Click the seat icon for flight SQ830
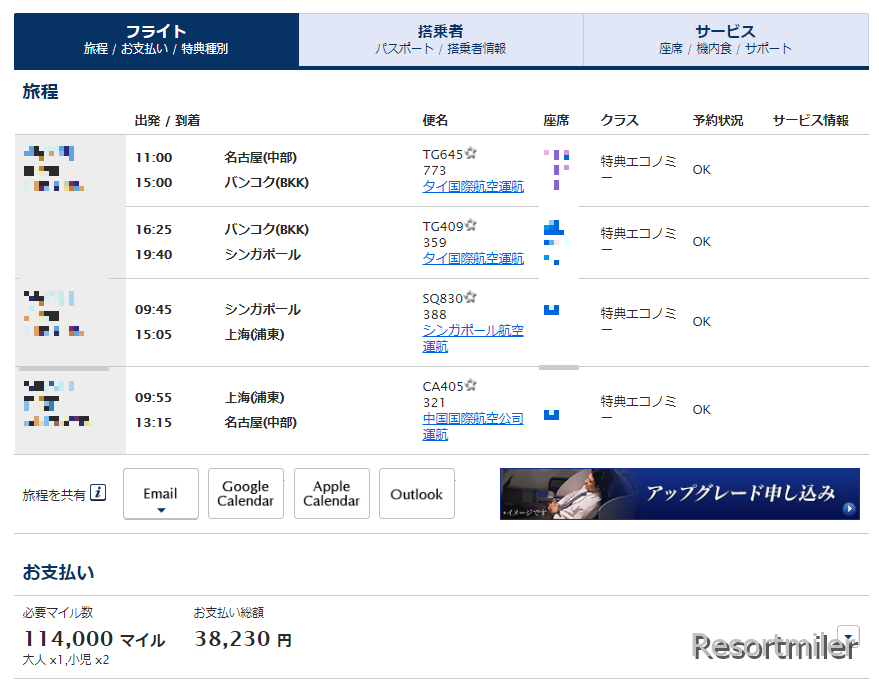 click(x=551, y=309)
